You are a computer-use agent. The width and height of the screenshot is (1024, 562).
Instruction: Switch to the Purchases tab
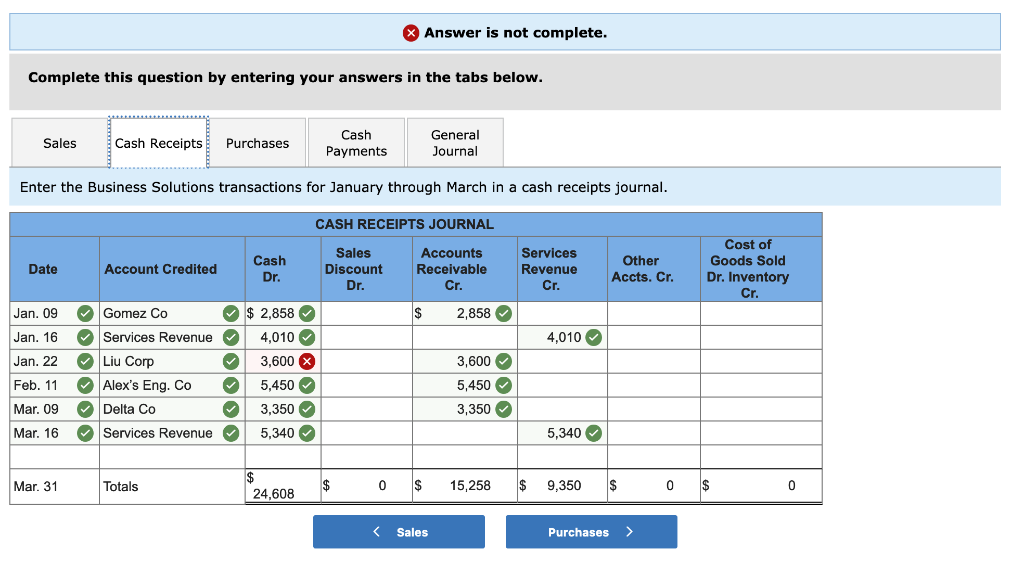coord(257,143)
